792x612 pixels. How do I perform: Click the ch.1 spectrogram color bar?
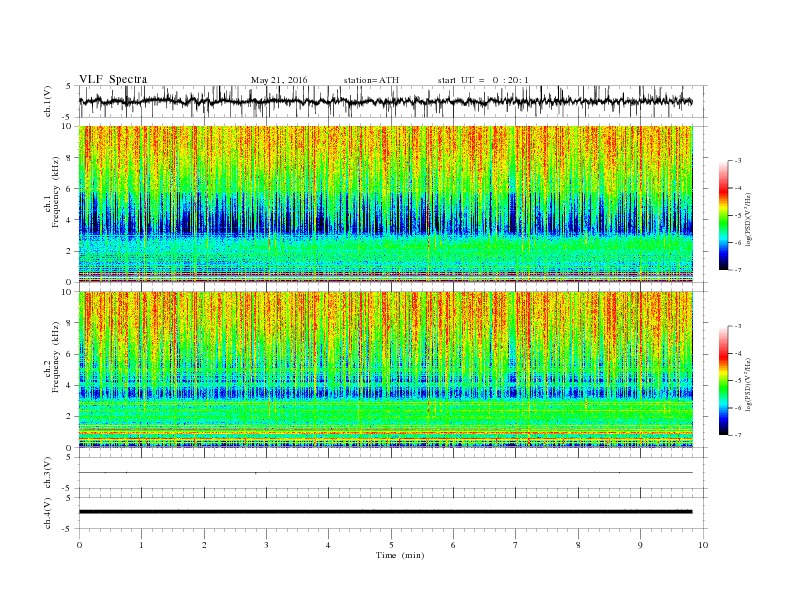723,216
